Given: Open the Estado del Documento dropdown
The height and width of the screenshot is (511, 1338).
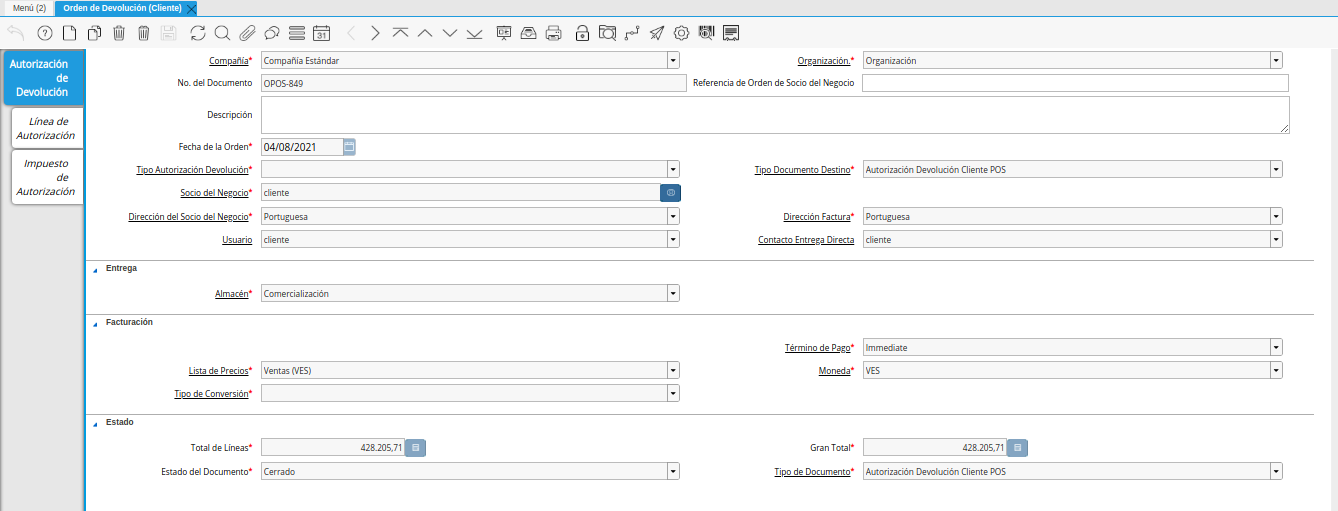Looking at the screenshot, I should click(x=673, y=471).
